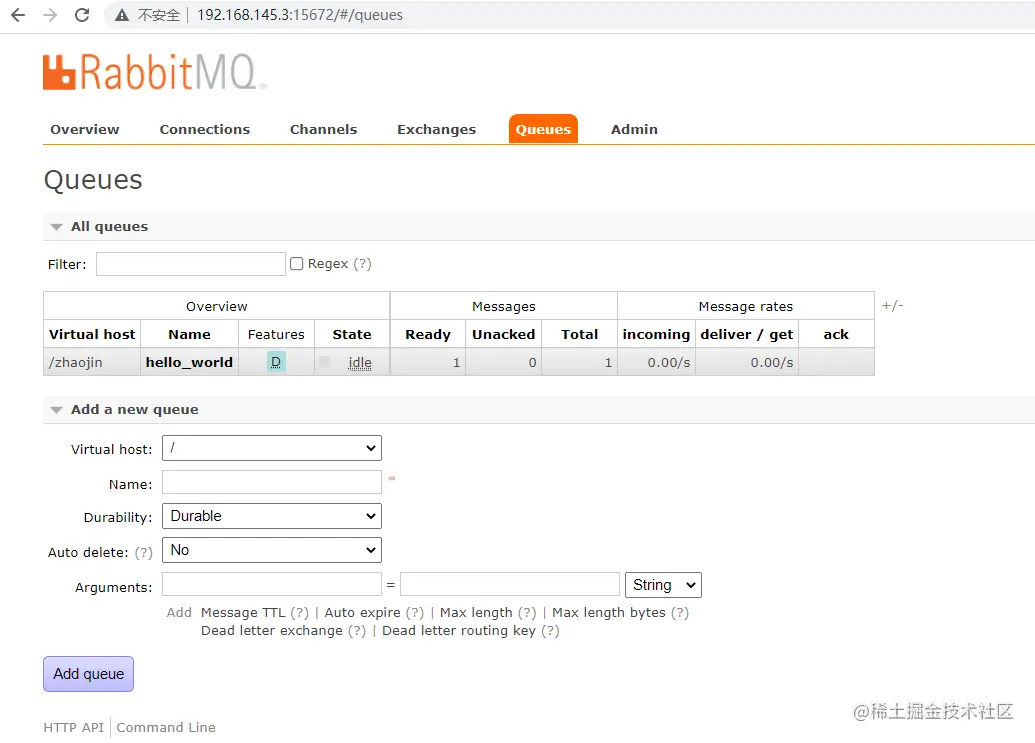
Task: Click the Add queue button
Action: click(88, 674)
